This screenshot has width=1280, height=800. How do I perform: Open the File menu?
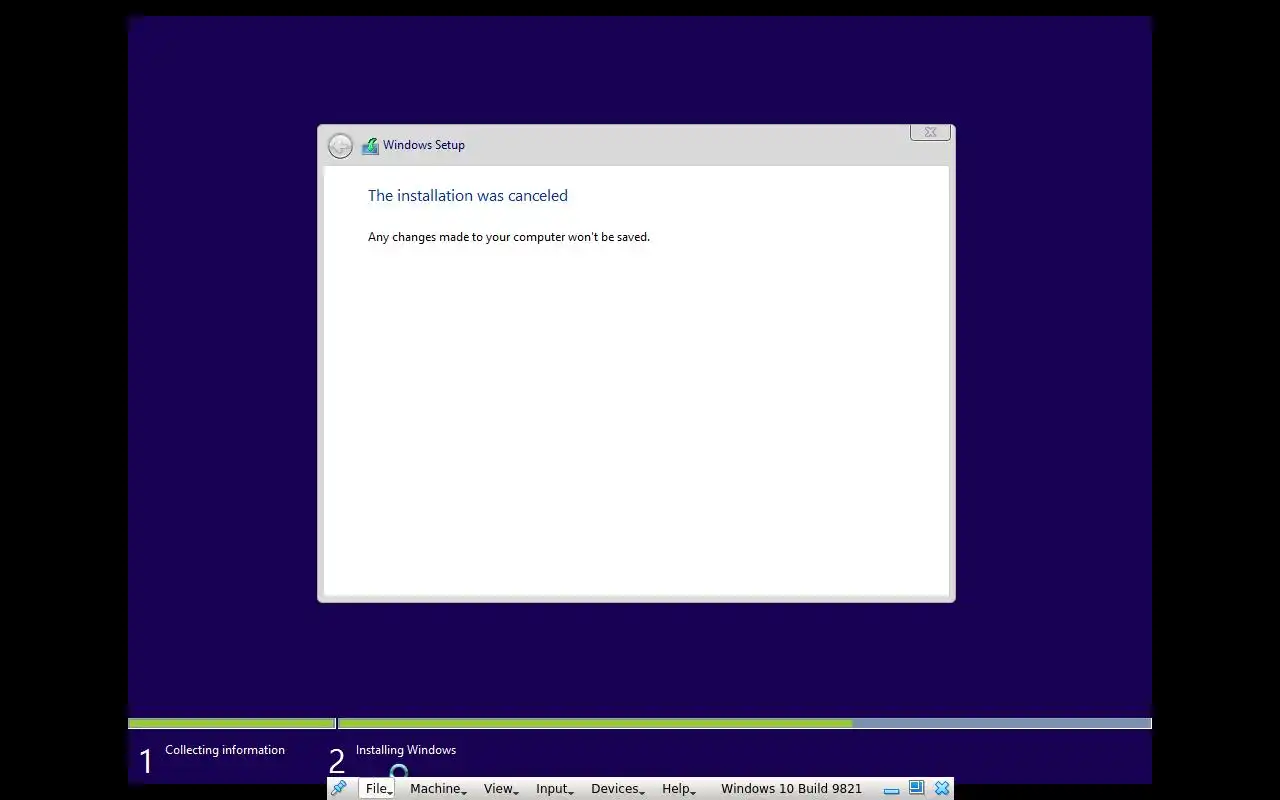click(377, 788)
